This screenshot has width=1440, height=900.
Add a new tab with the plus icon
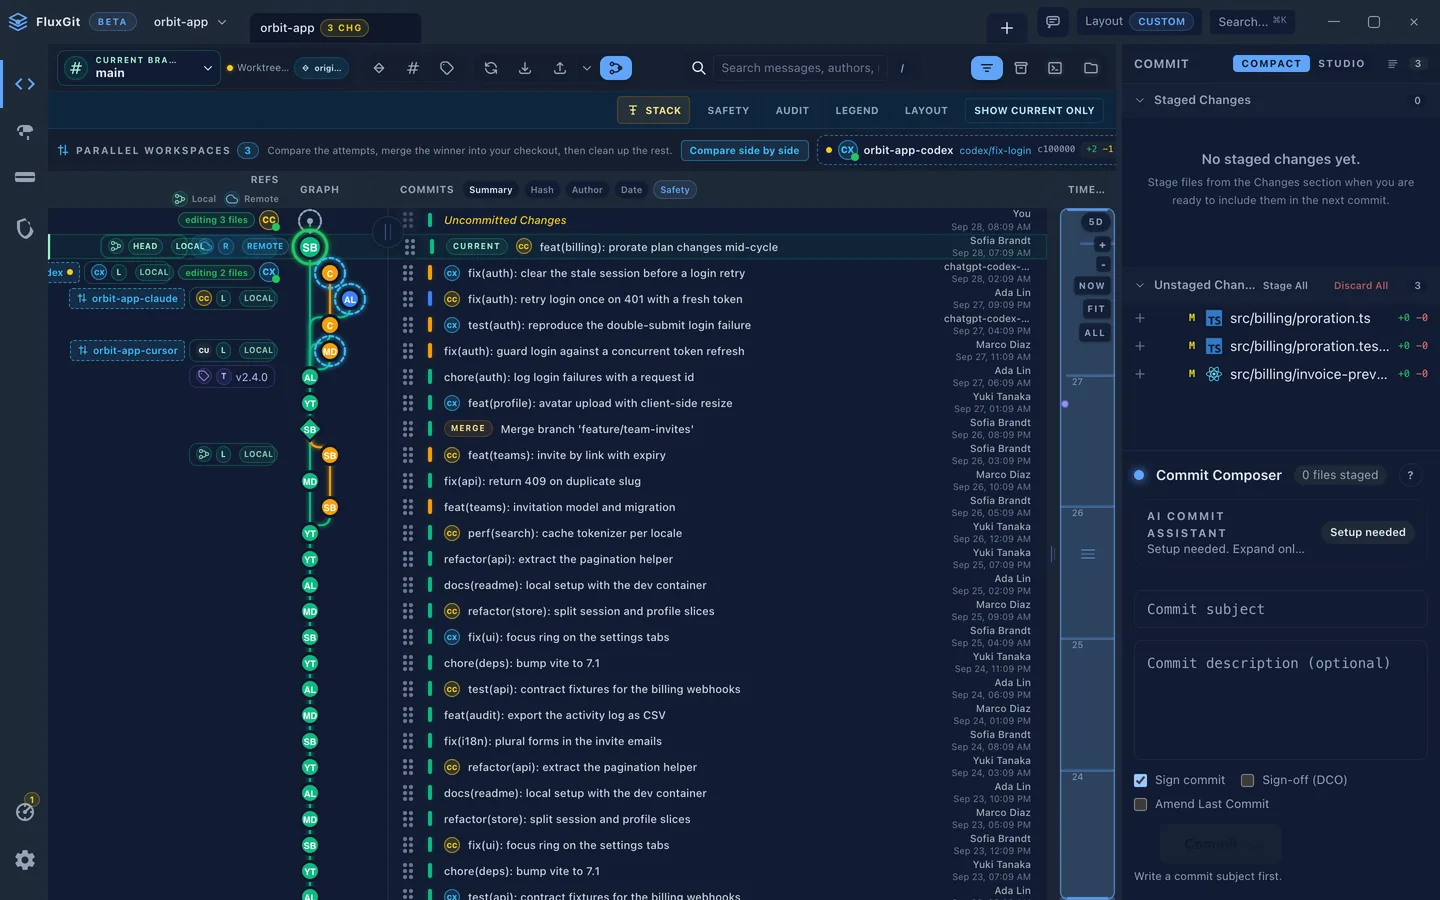1007,27
